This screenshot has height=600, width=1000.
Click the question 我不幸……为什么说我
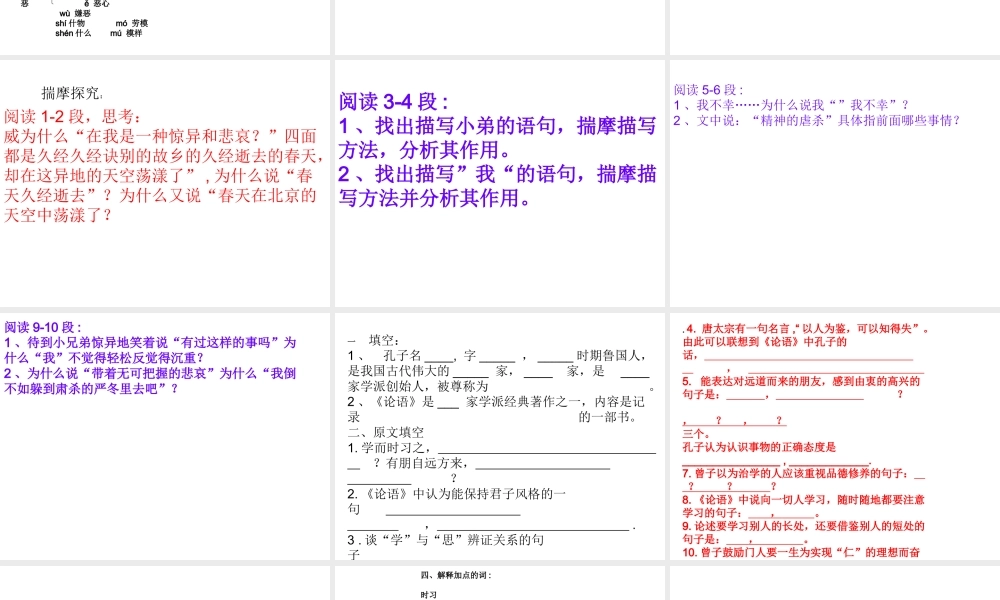(791, 105)
